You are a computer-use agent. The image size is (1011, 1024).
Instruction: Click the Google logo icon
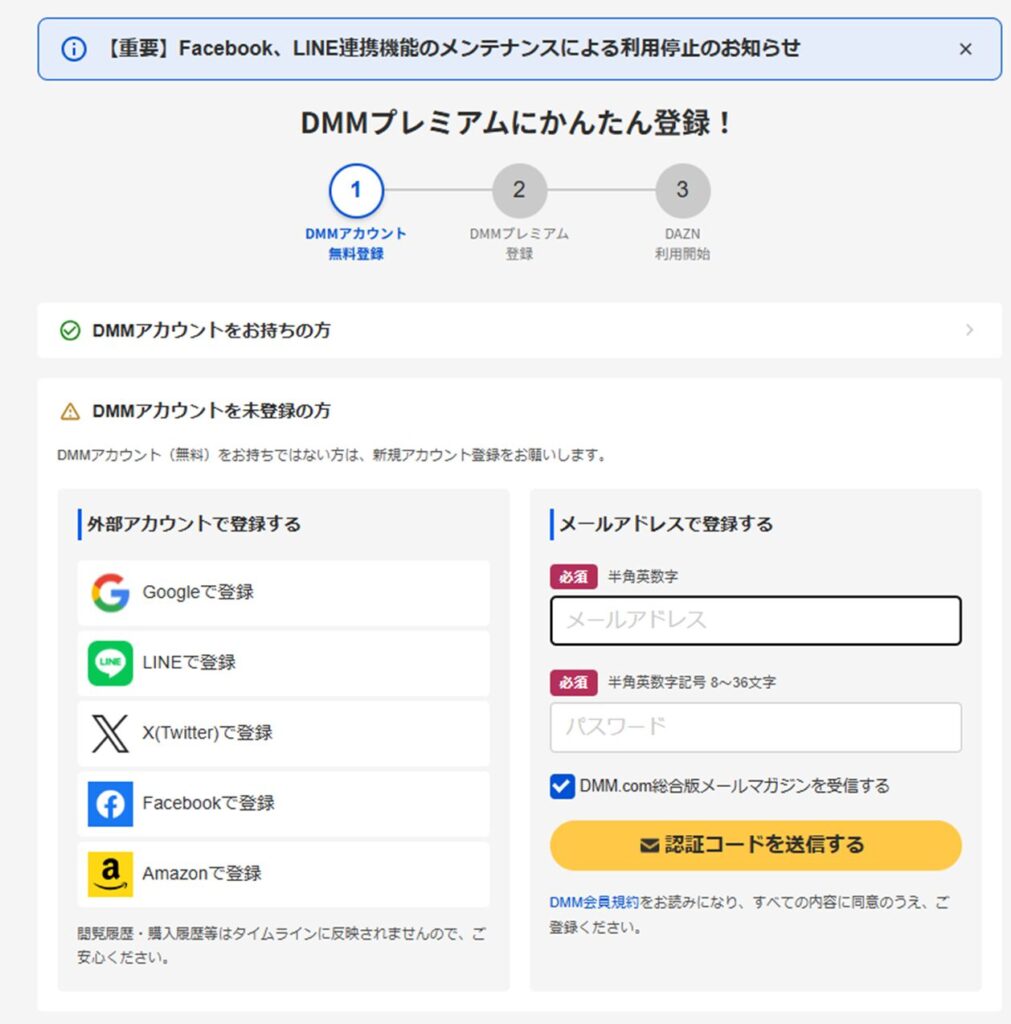[110, 592]
